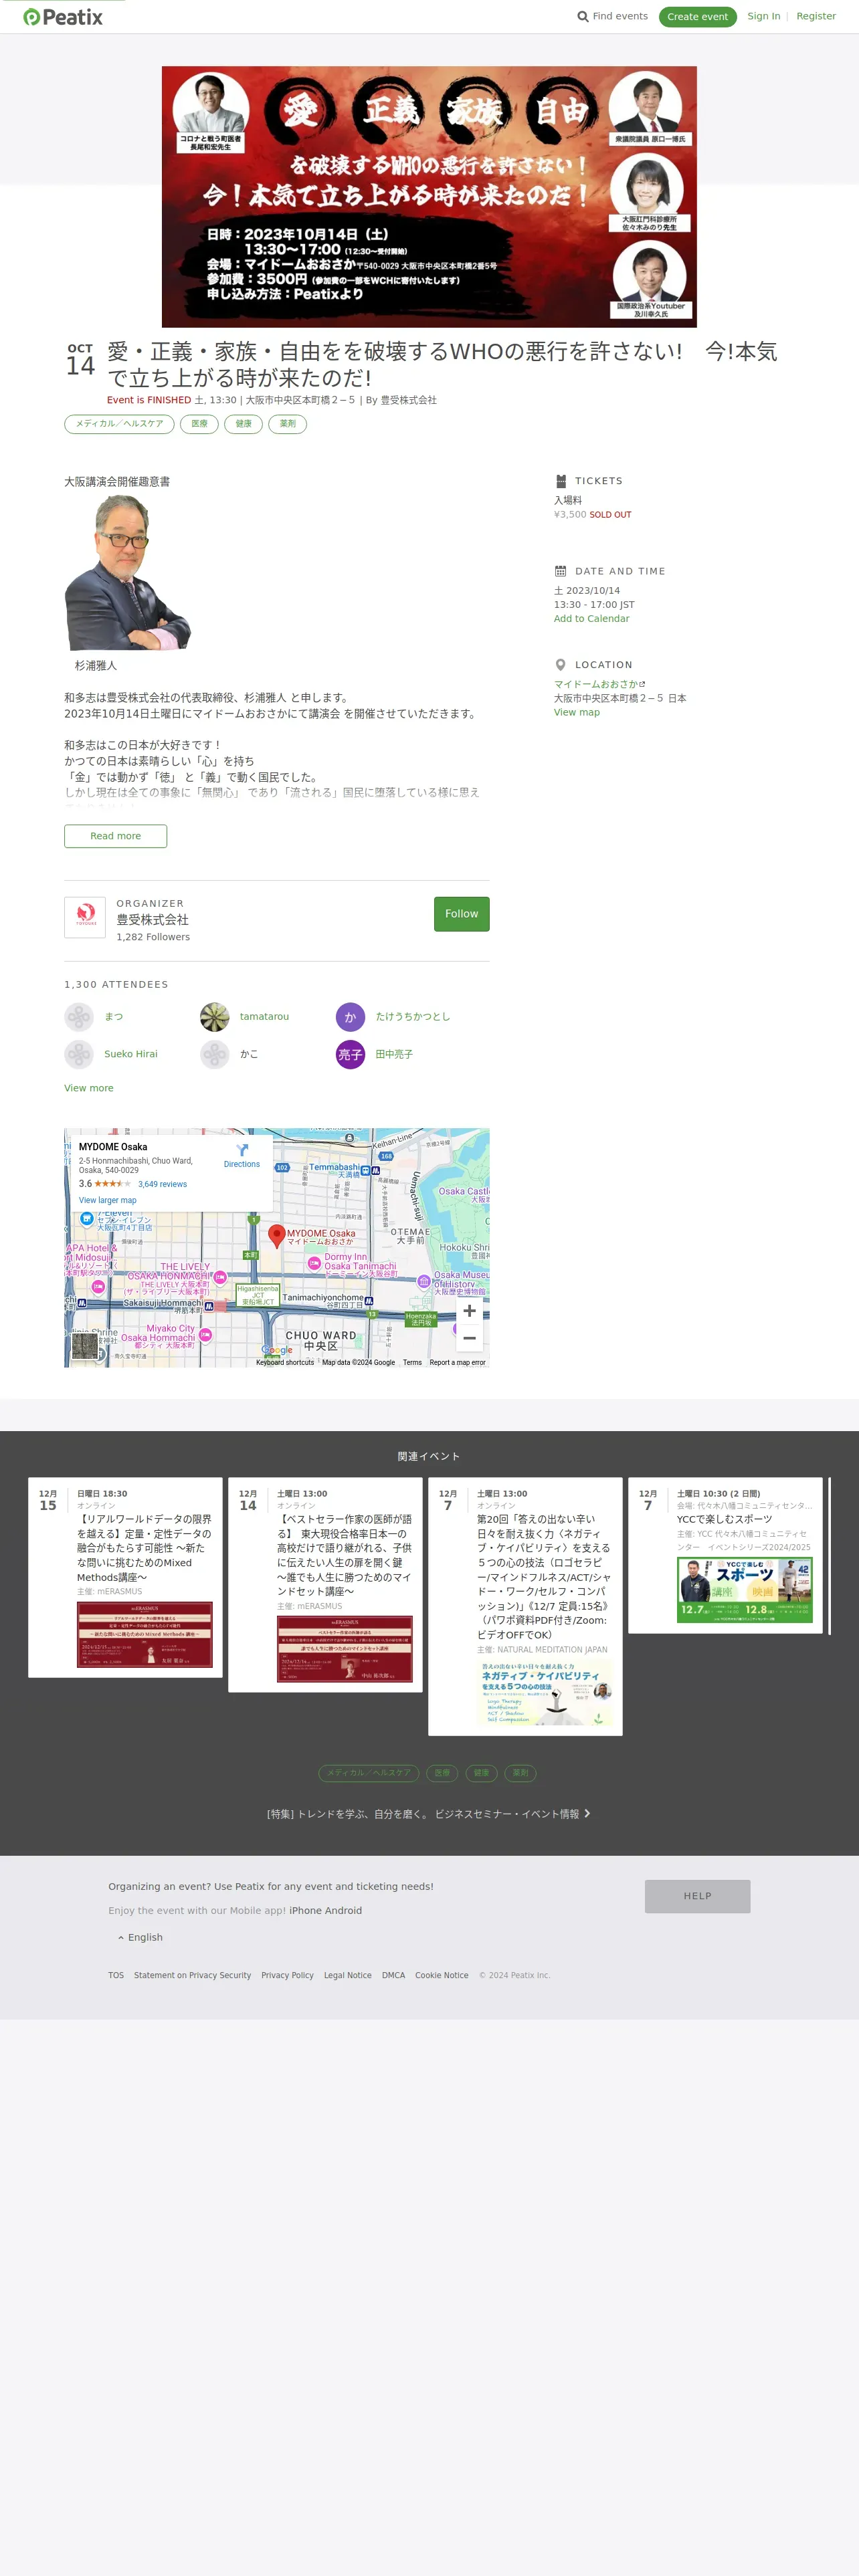
Task: Select the 医療 tag under the title
Action: (x=199, y=424)
